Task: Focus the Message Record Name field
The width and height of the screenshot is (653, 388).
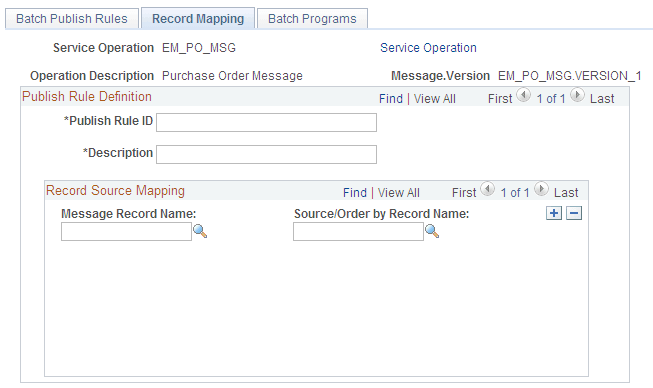Action: coord(126,231)
